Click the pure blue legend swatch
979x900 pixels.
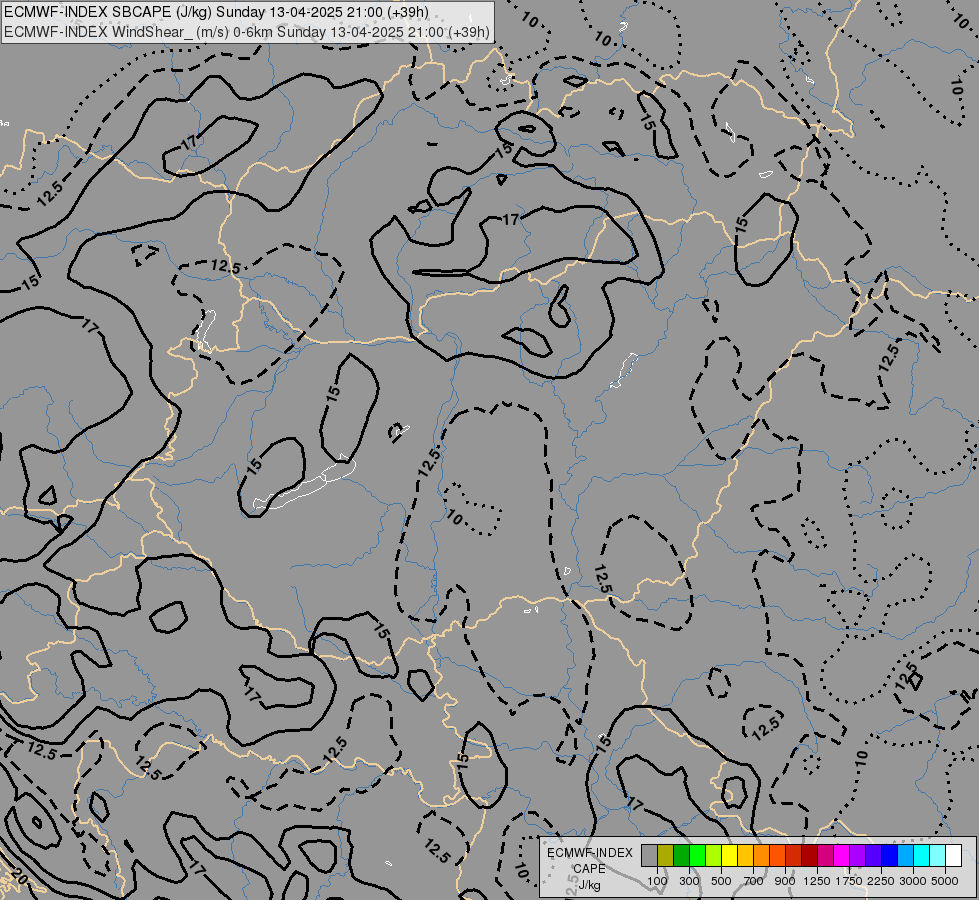tap(890, 856)
